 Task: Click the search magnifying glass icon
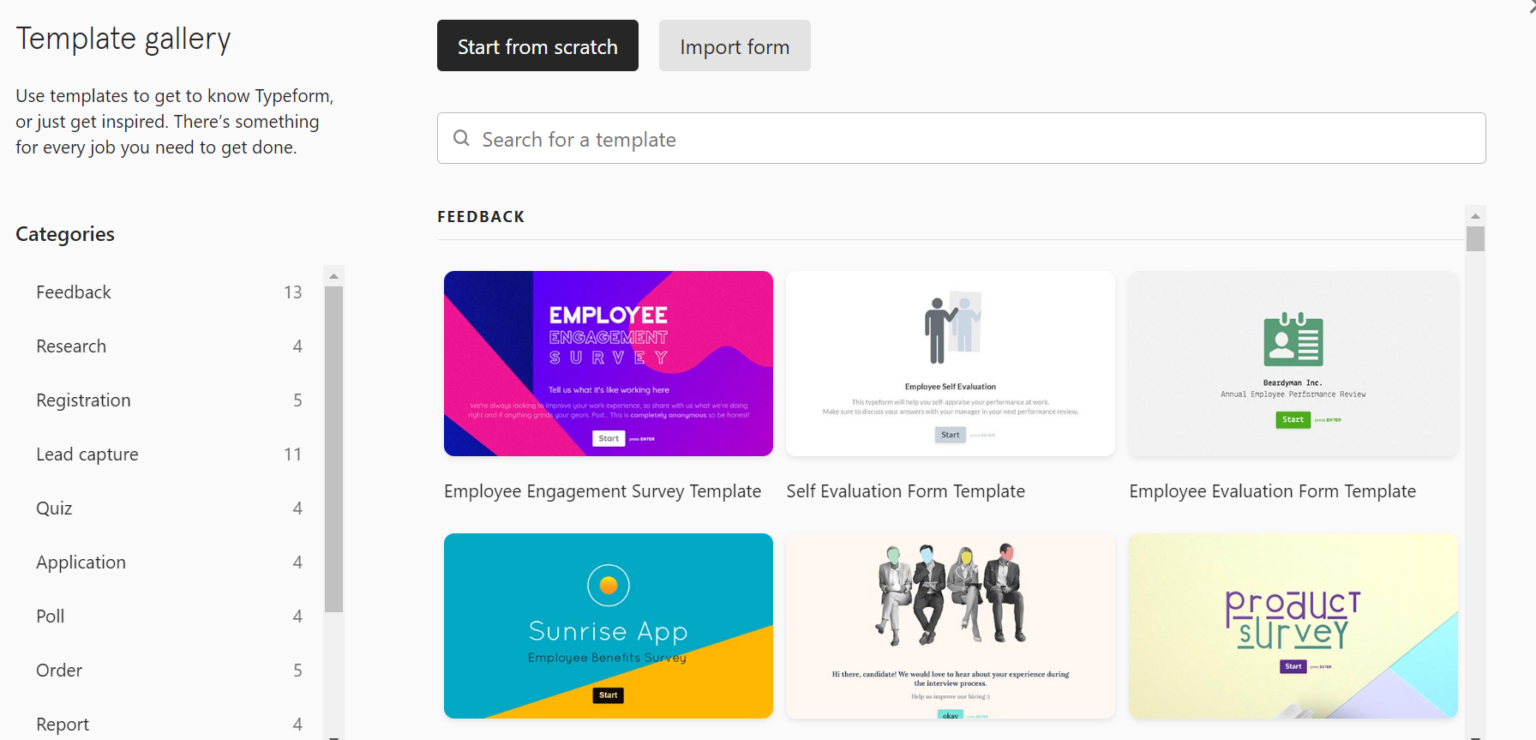click(461, 138)
